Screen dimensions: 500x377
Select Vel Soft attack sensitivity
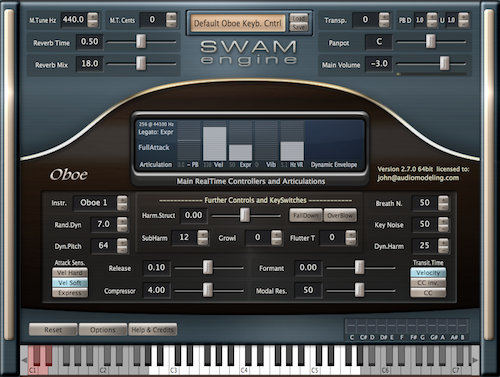tap(70, 283)
